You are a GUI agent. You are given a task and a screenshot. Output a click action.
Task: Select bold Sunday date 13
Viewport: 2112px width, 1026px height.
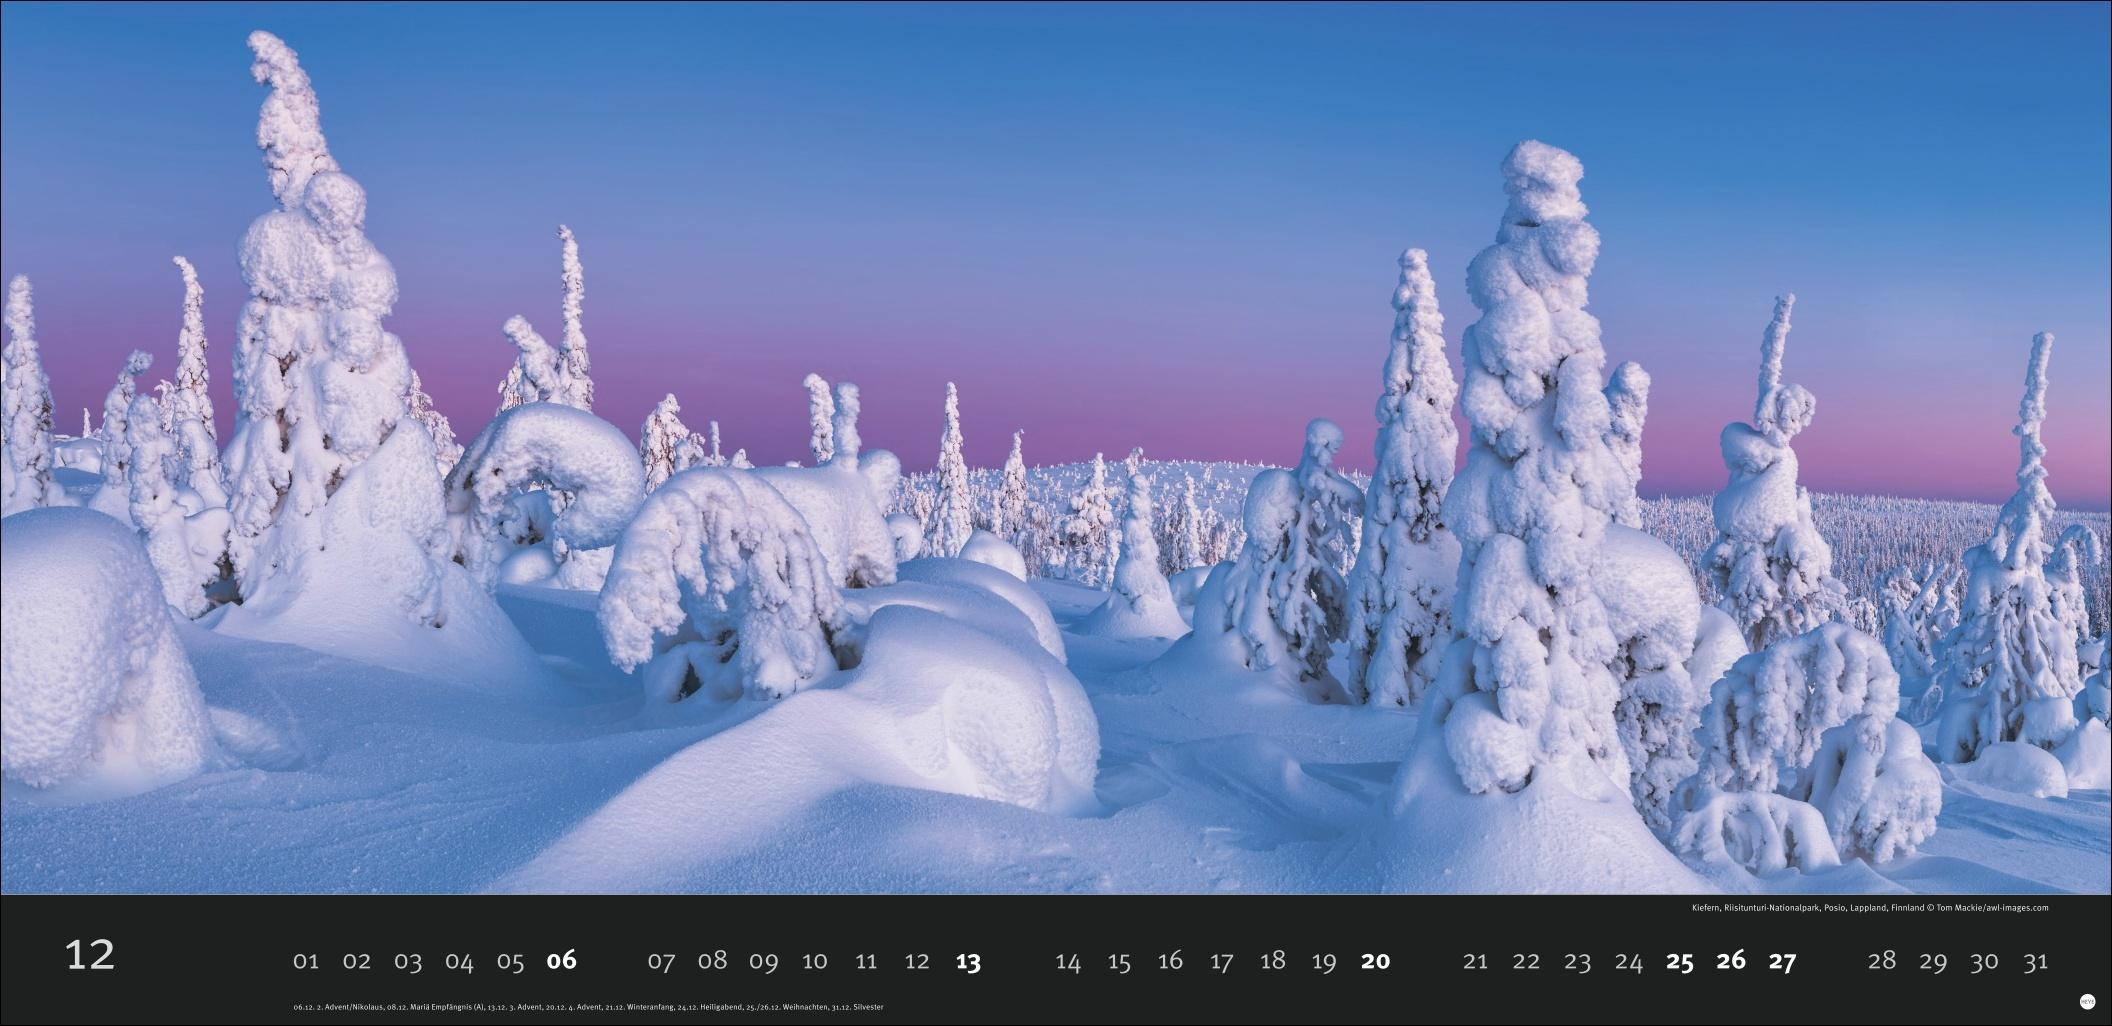(x=968, y=961)
